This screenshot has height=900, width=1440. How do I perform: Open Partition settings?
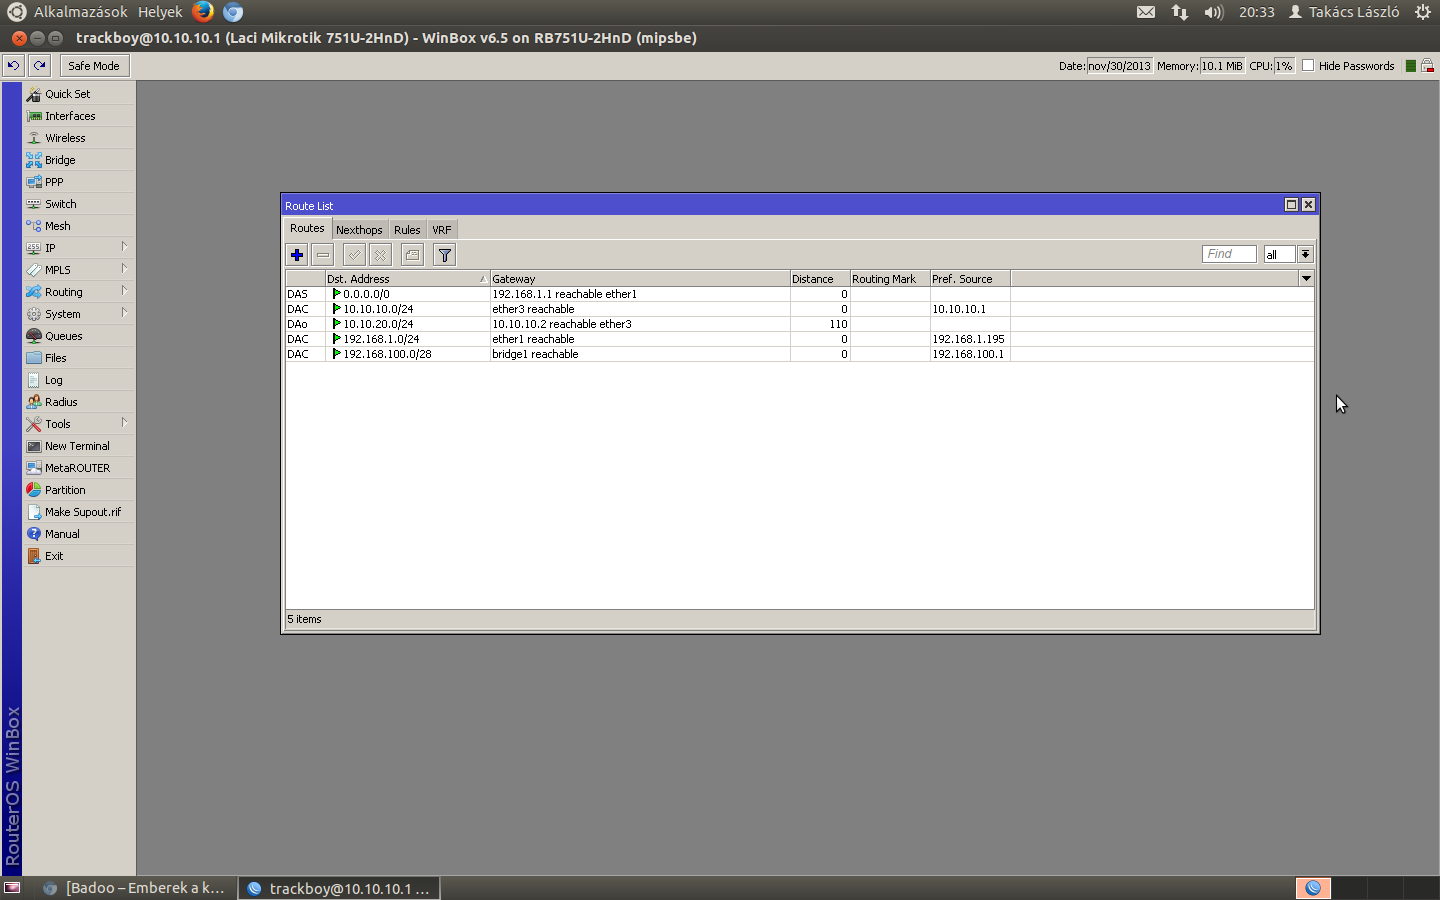[x=79, y=490]
